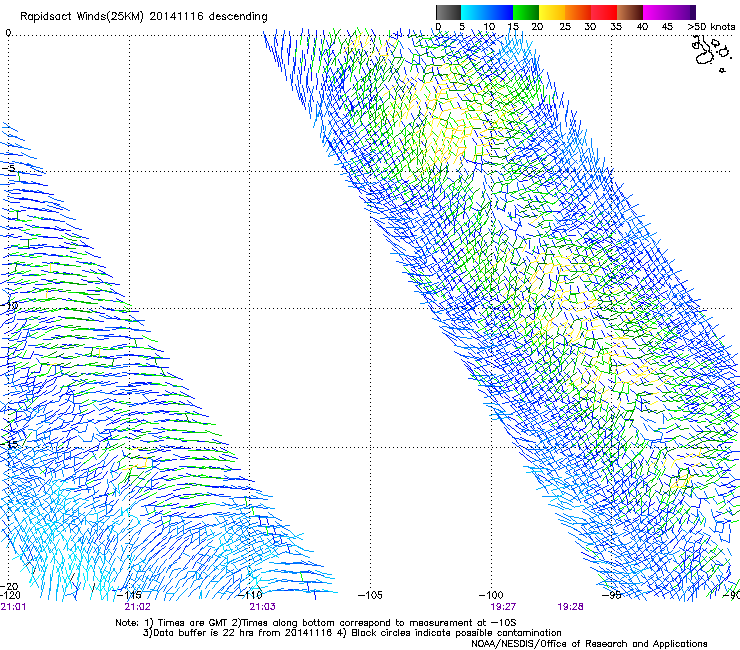The width and height of the screenshot is (740, 650).
Task: Click the '25' legend scale label
Action: click(565, 27)
